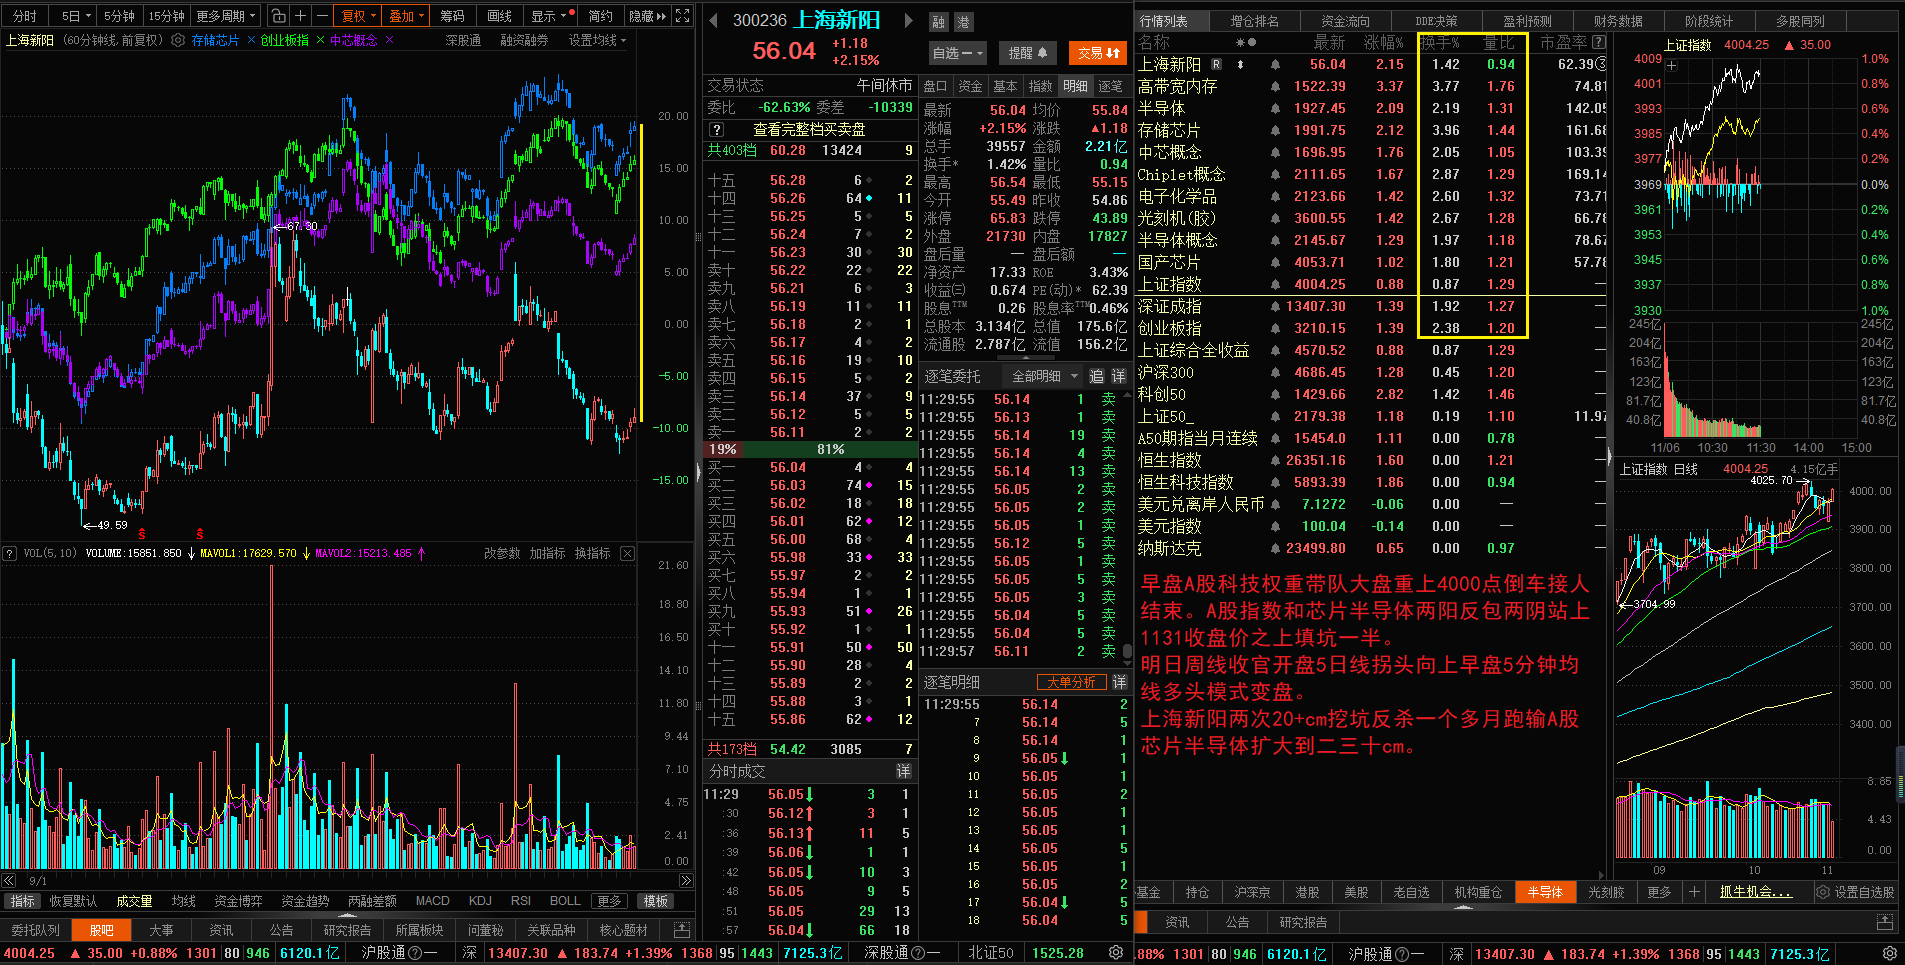Viewport: 1905px width, 965px height.
Task: Toggle the 隐藏 side panel button
Action: [647, 16]
